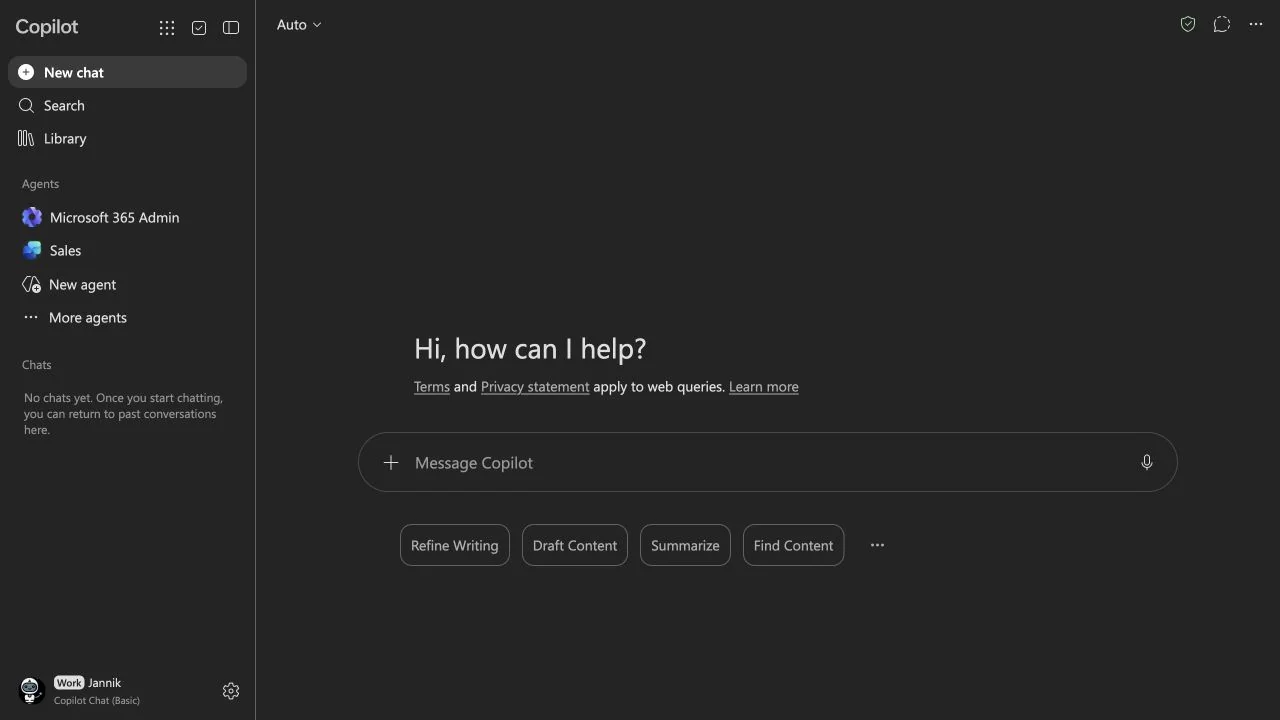Focus the Message Copilot input field

768,462
